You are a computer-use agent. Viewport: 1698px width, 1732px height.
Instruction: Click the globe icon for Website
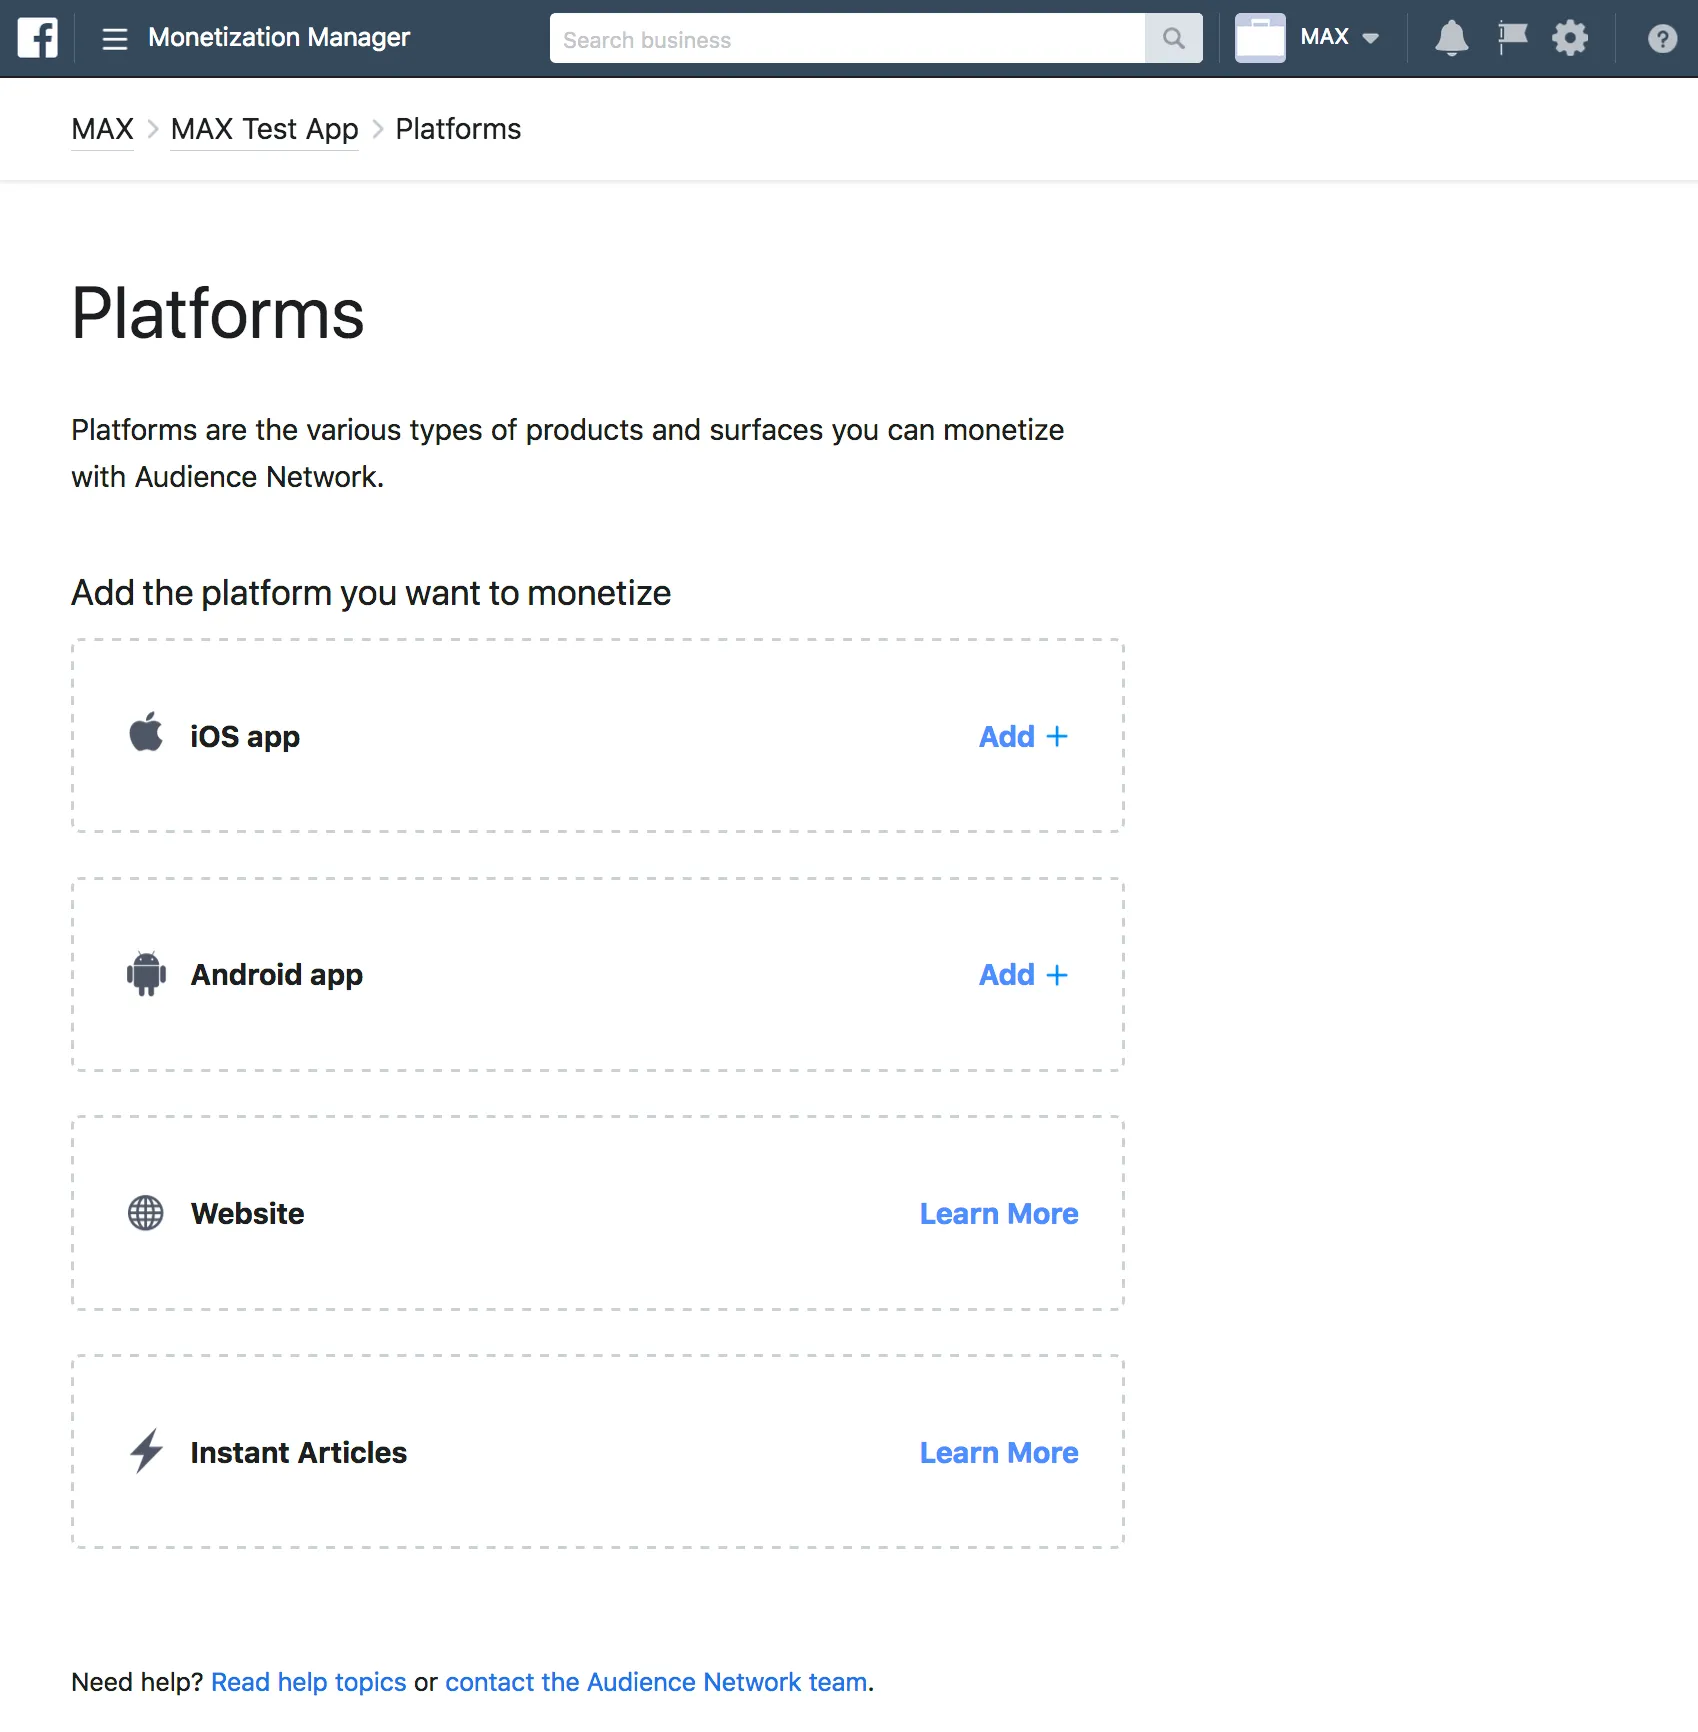[145, 1213]
